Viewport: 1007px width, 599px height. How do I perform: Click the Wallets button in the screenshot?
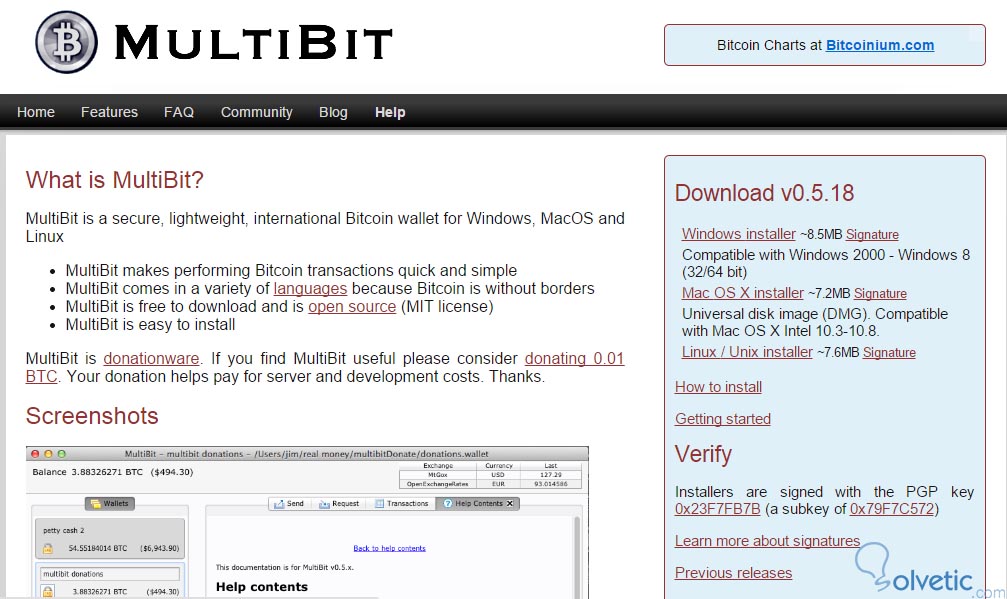110,504
